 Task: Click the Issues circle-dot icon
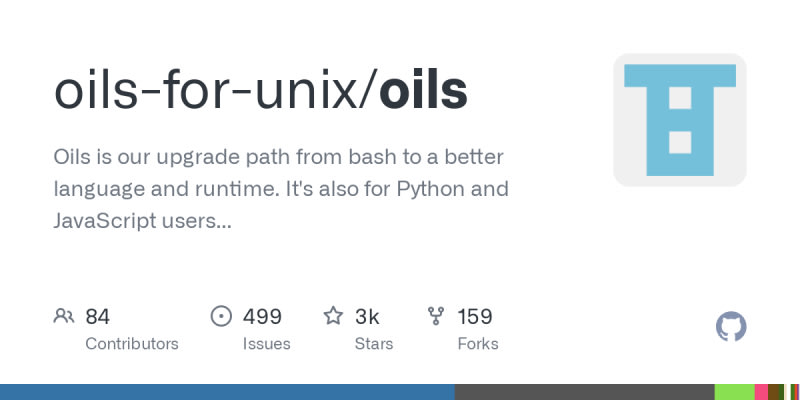(221, 317)
